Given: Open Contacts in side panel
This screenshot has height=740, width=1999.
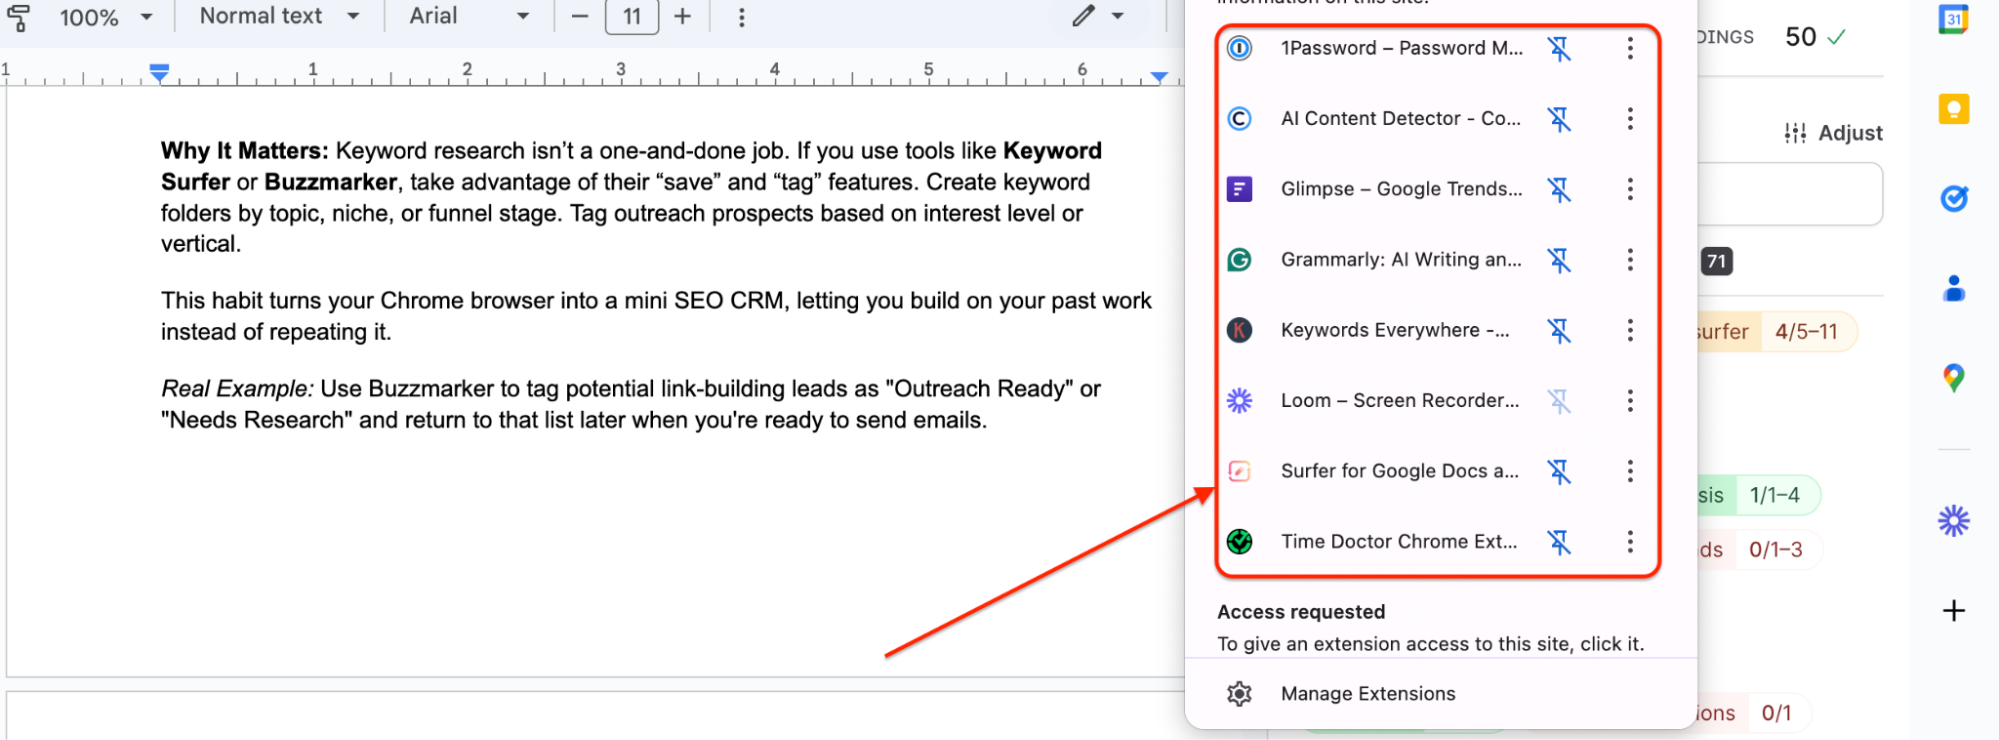Looking at the screenshot, I should [1953, 289].
